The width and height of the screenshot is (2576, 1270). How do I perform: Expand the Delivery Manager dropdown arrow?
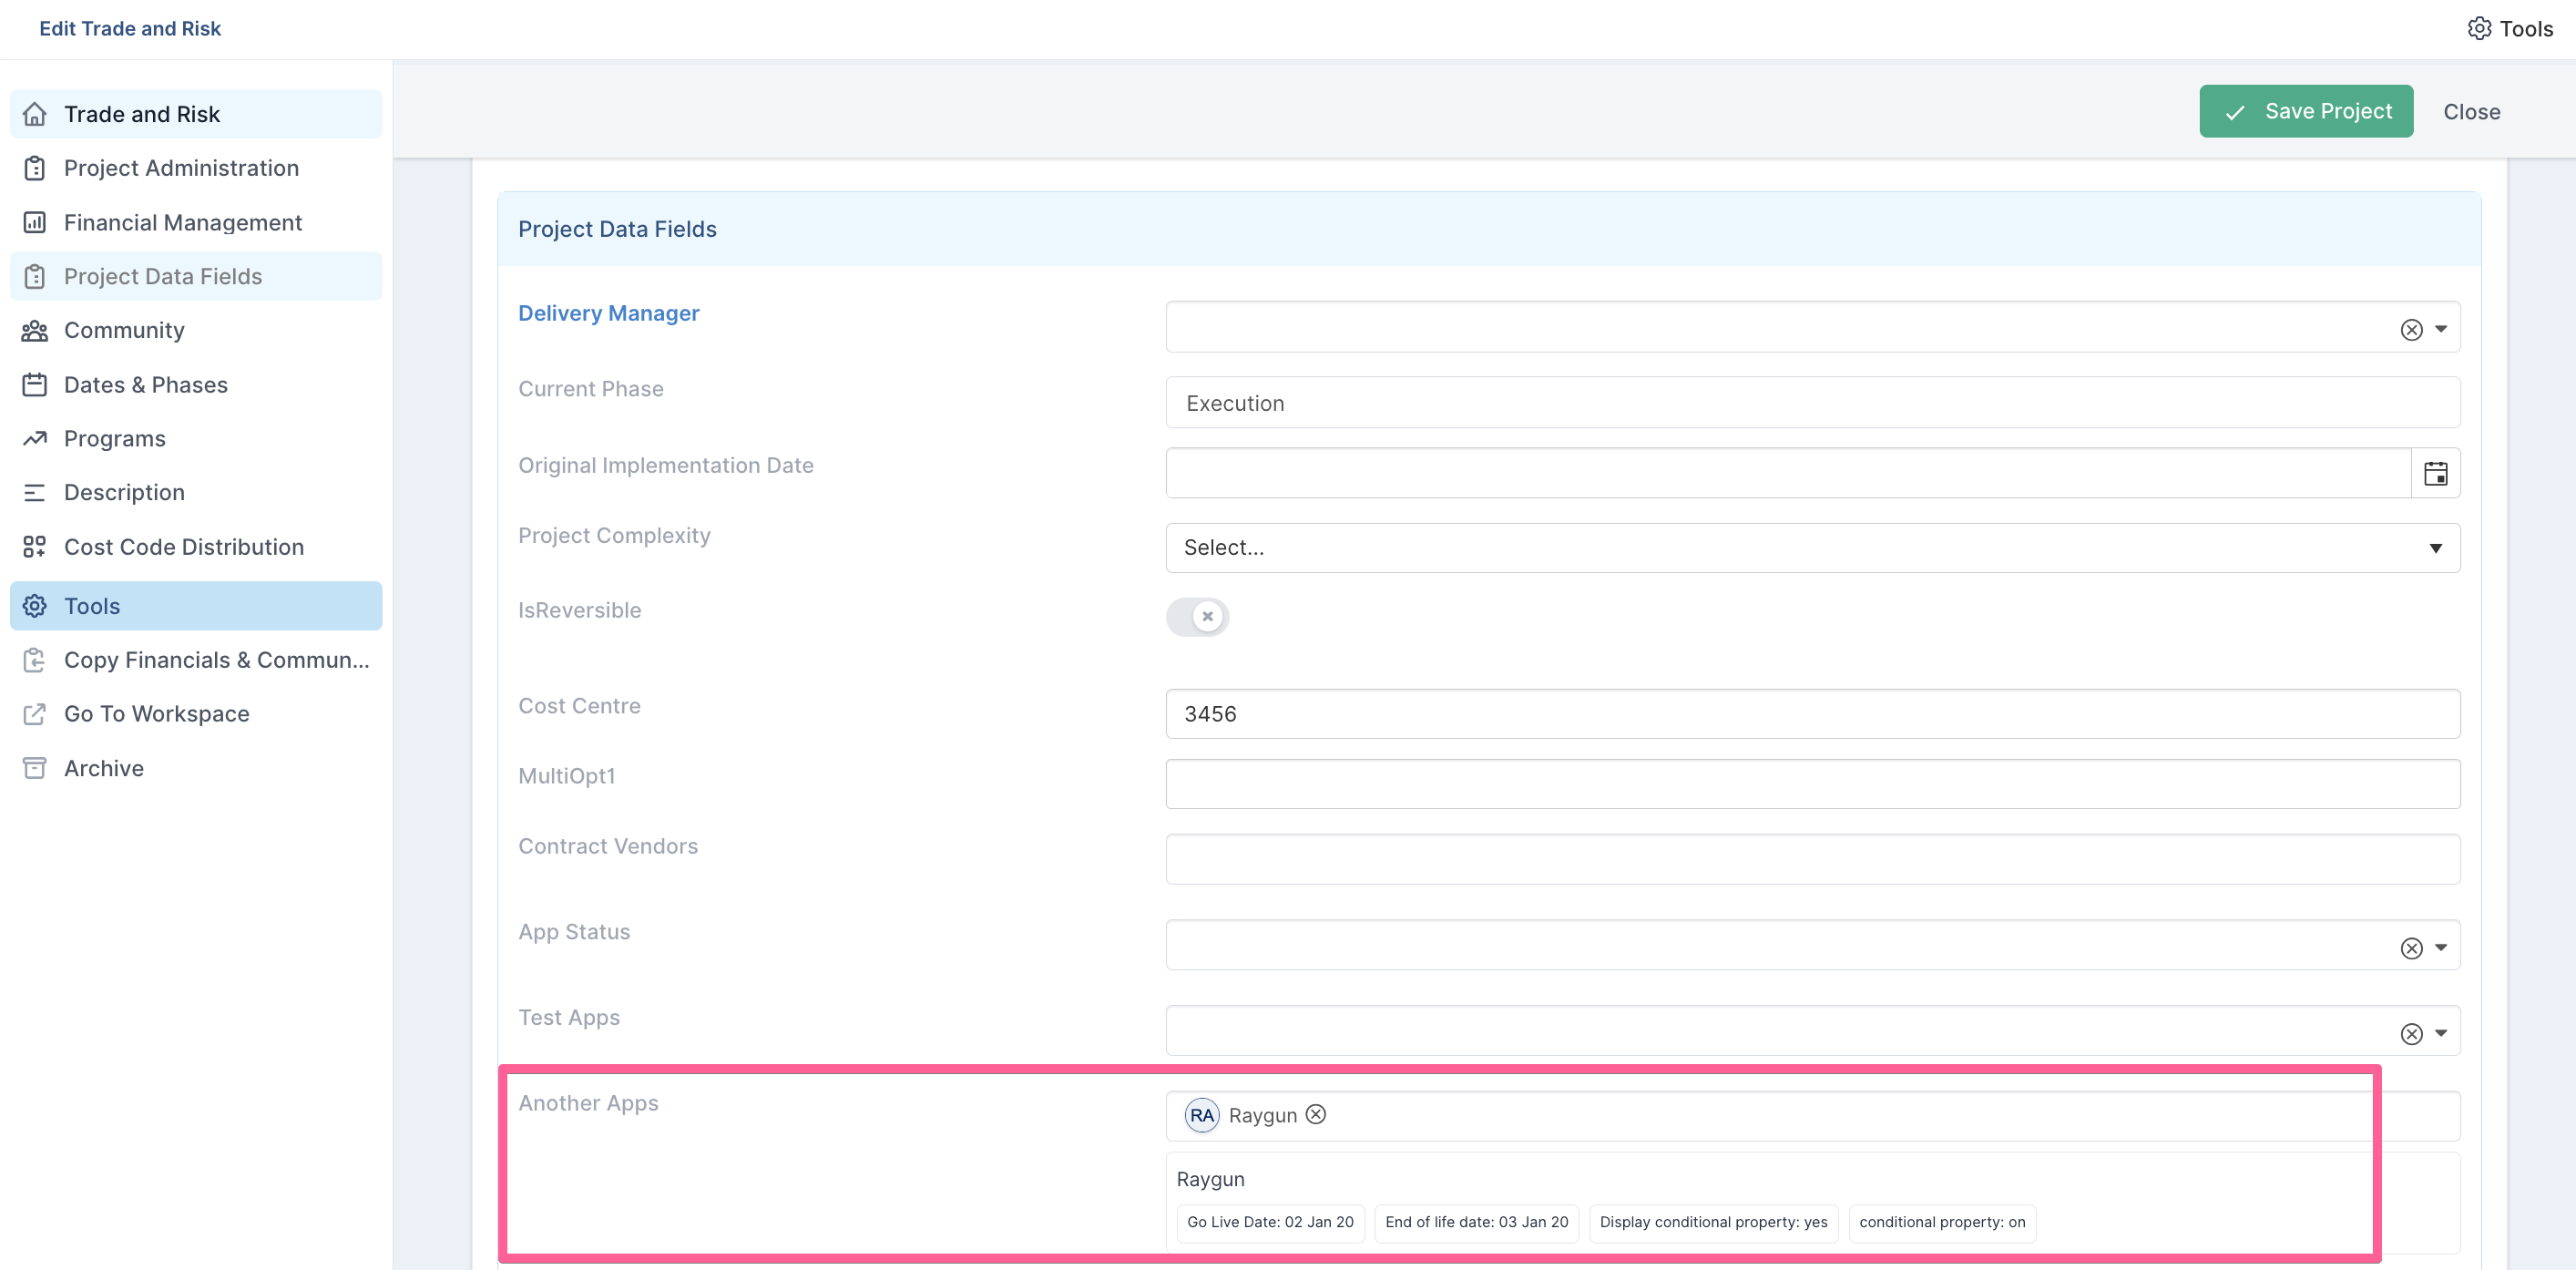pos(2441,329)
